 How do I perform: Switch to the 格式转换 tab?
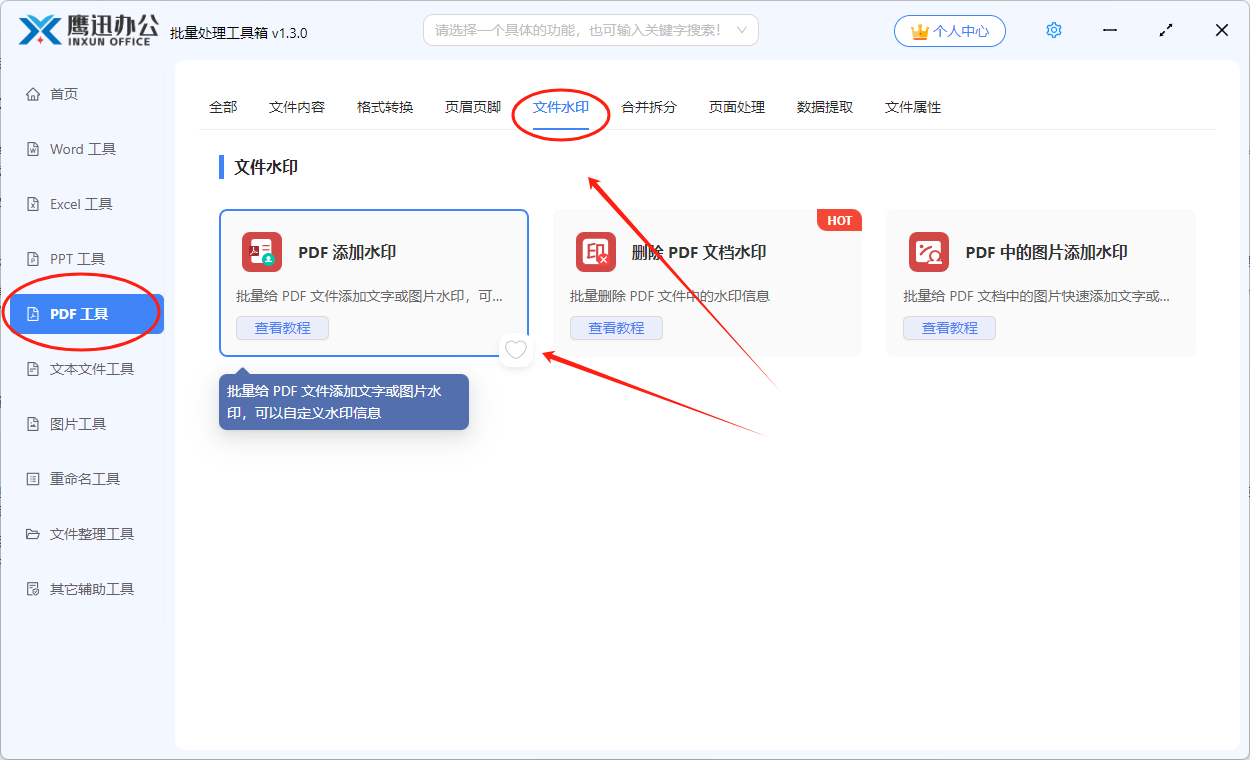point(385,107)
